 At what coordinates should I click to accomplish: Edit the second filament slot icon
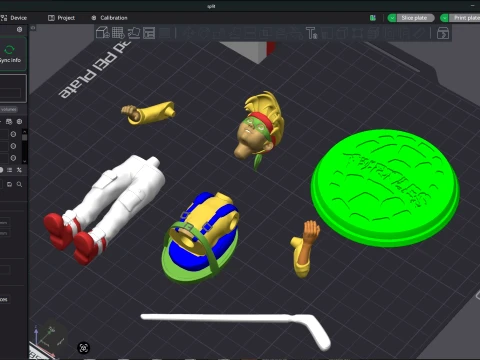pyautogui.click(x=13, y=146)
